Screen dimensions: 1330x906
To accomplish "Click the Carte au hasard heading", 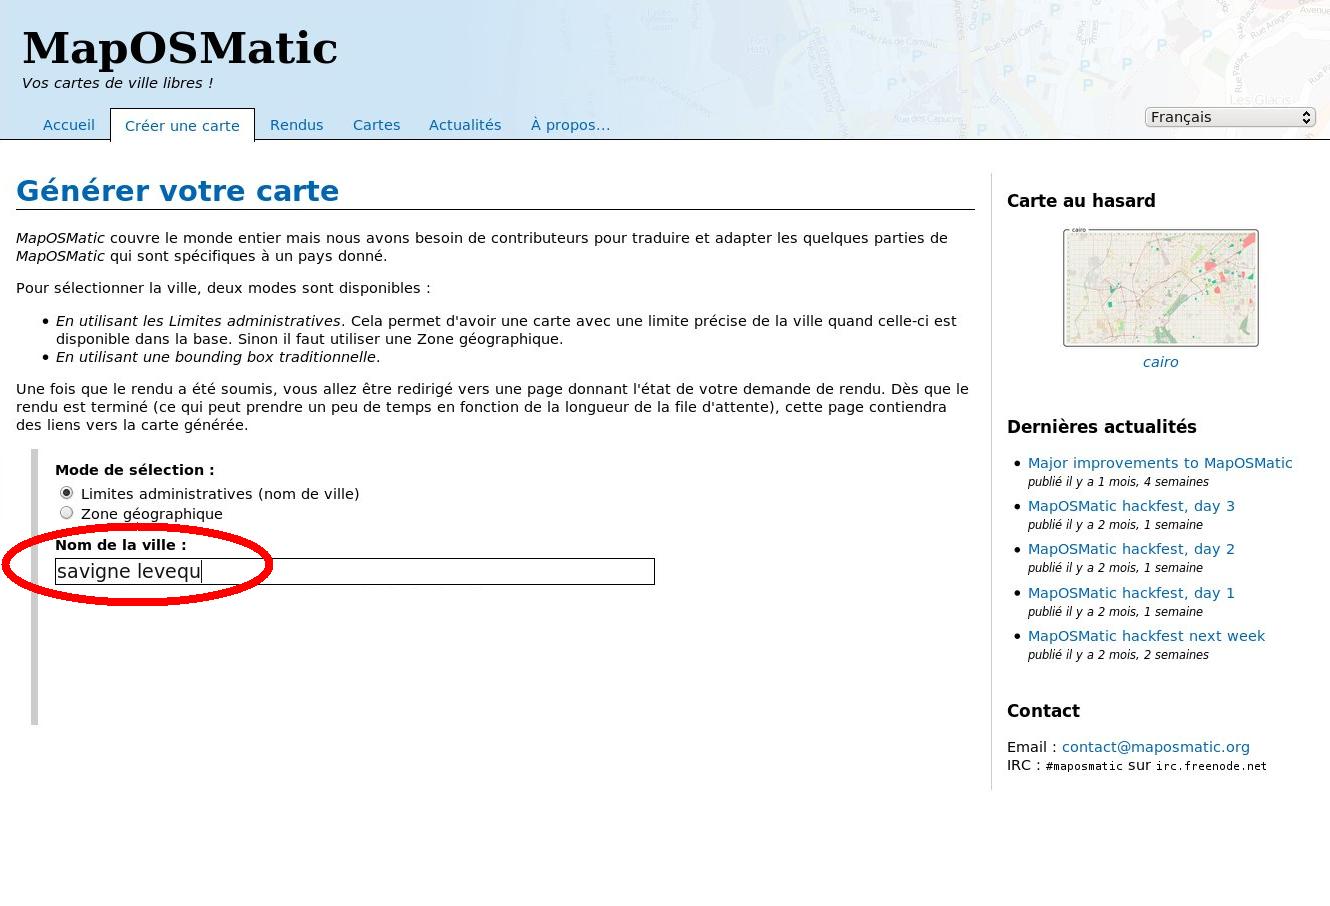I will click(x=1081, y=201).
